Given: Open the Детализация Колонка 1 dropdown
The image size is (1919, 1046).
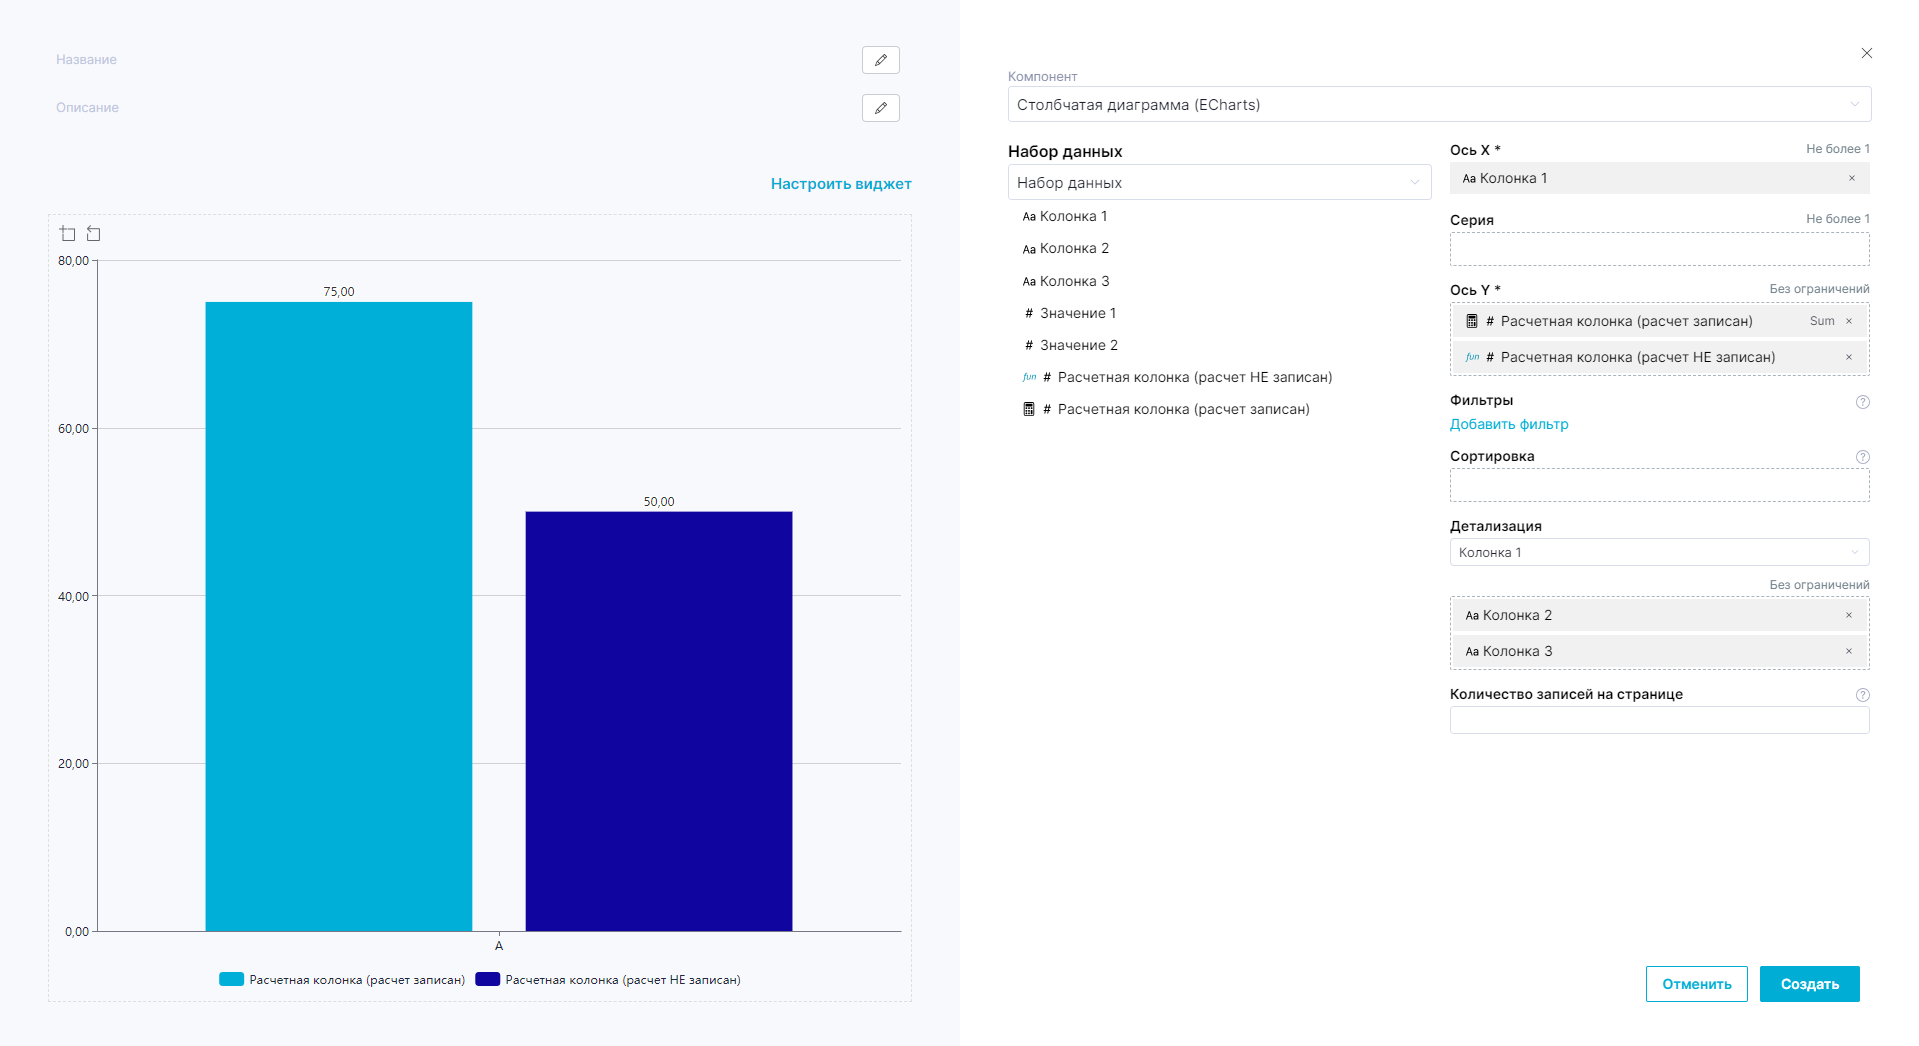Looking at the screenshot, I should (x=1658, y=553).
